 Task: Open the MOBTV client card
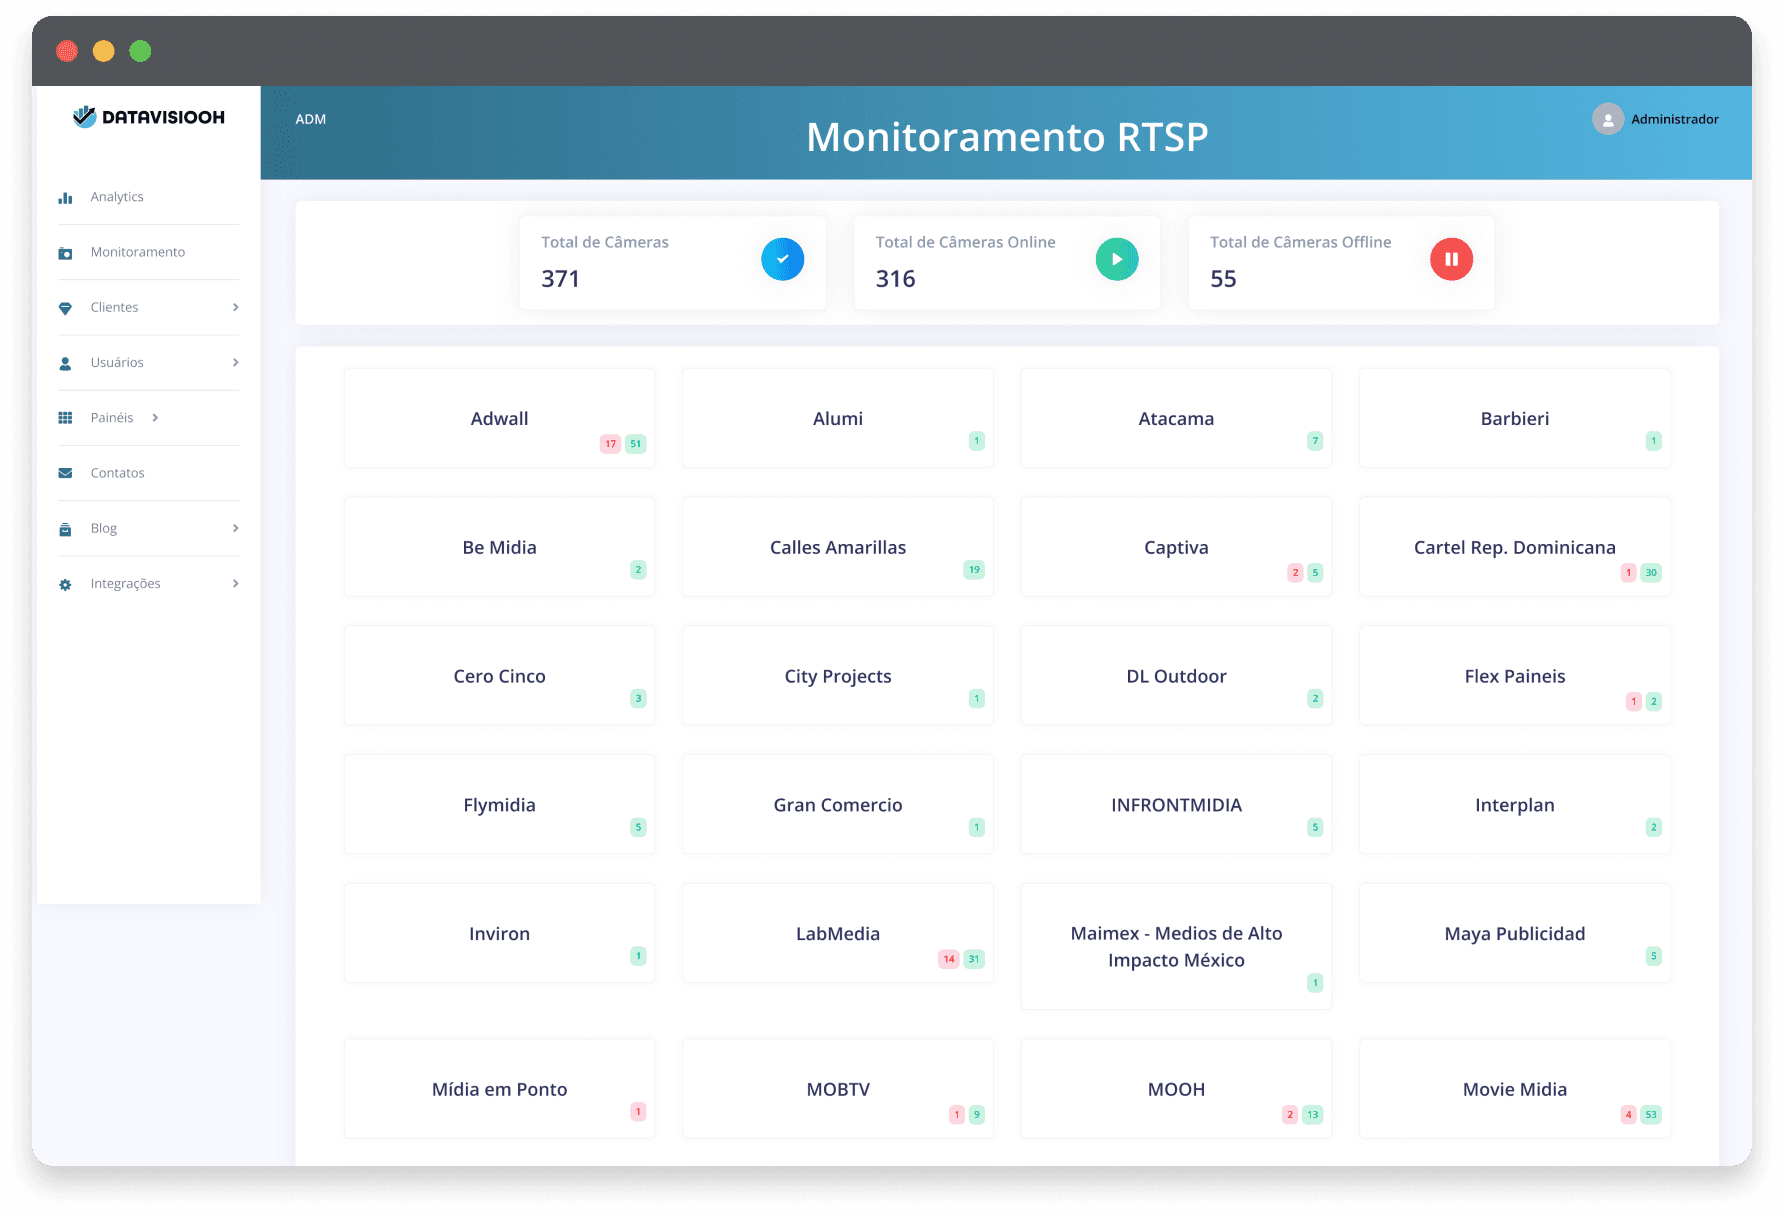[x=838, y=1089]
